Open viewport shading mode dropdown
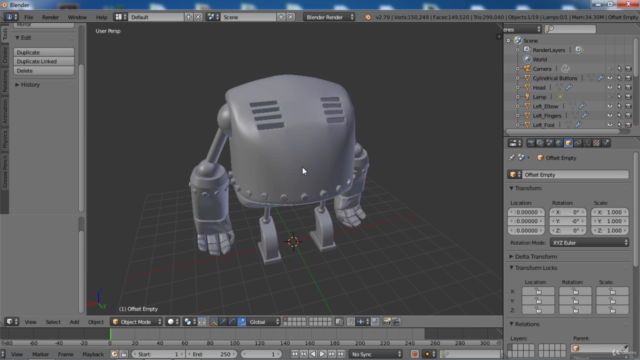The image size is (640, 360). point(173,322)
